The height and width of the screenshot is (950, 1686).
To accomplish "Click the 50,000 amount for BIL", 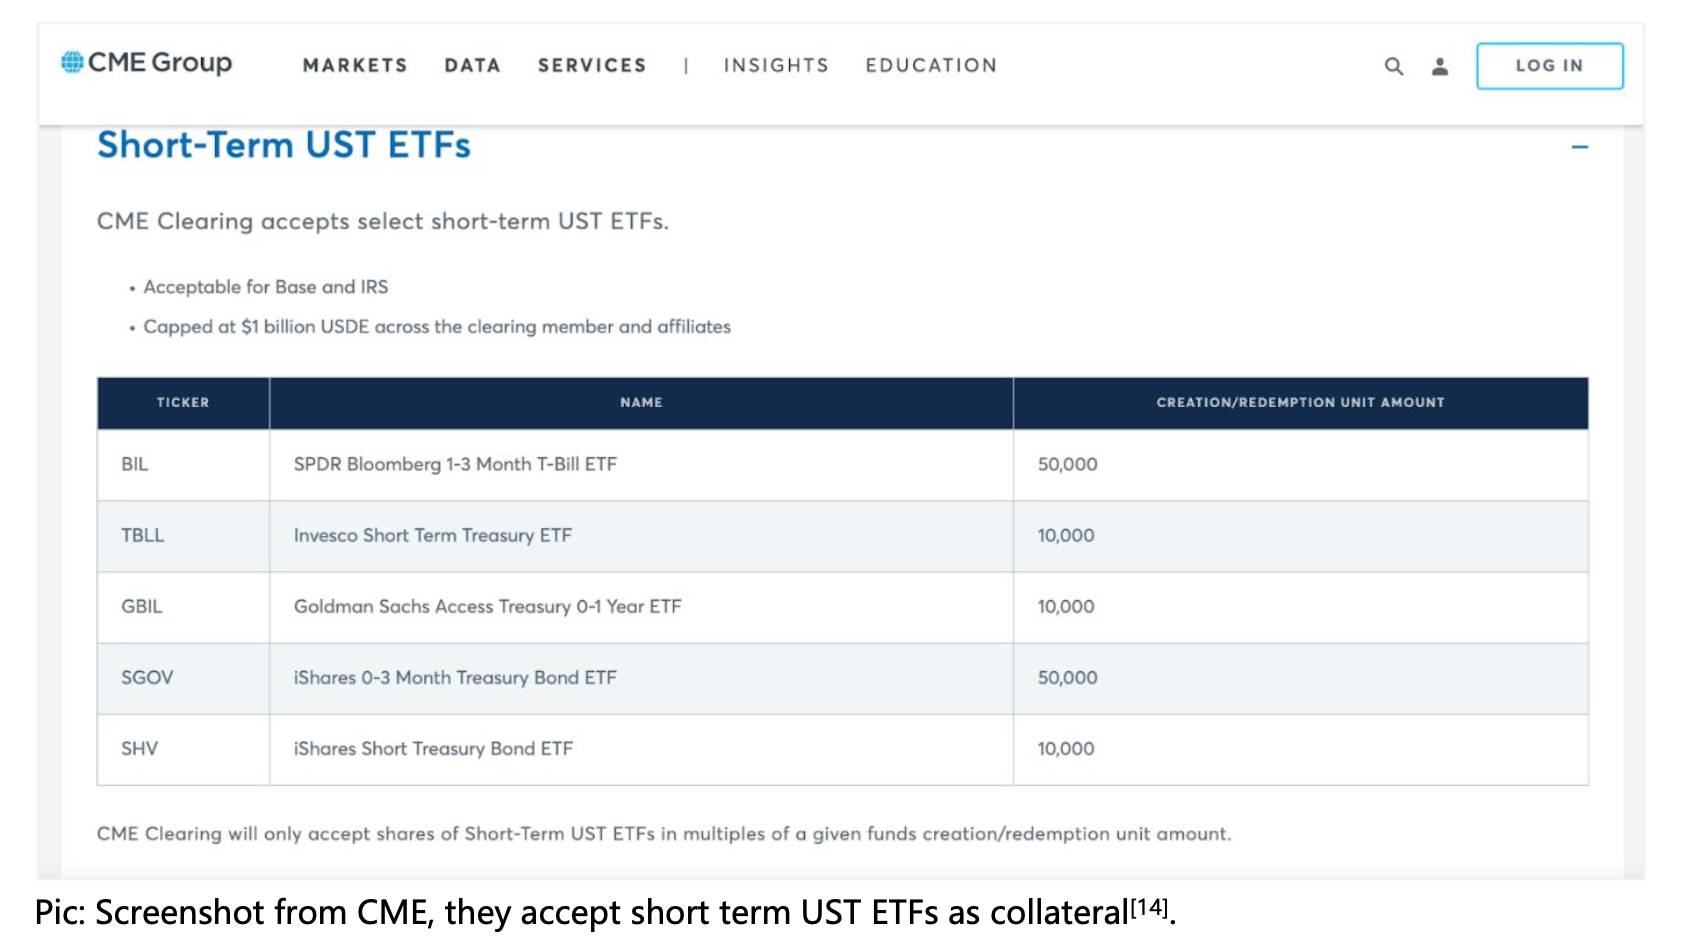I will [x=1067, y=465].
